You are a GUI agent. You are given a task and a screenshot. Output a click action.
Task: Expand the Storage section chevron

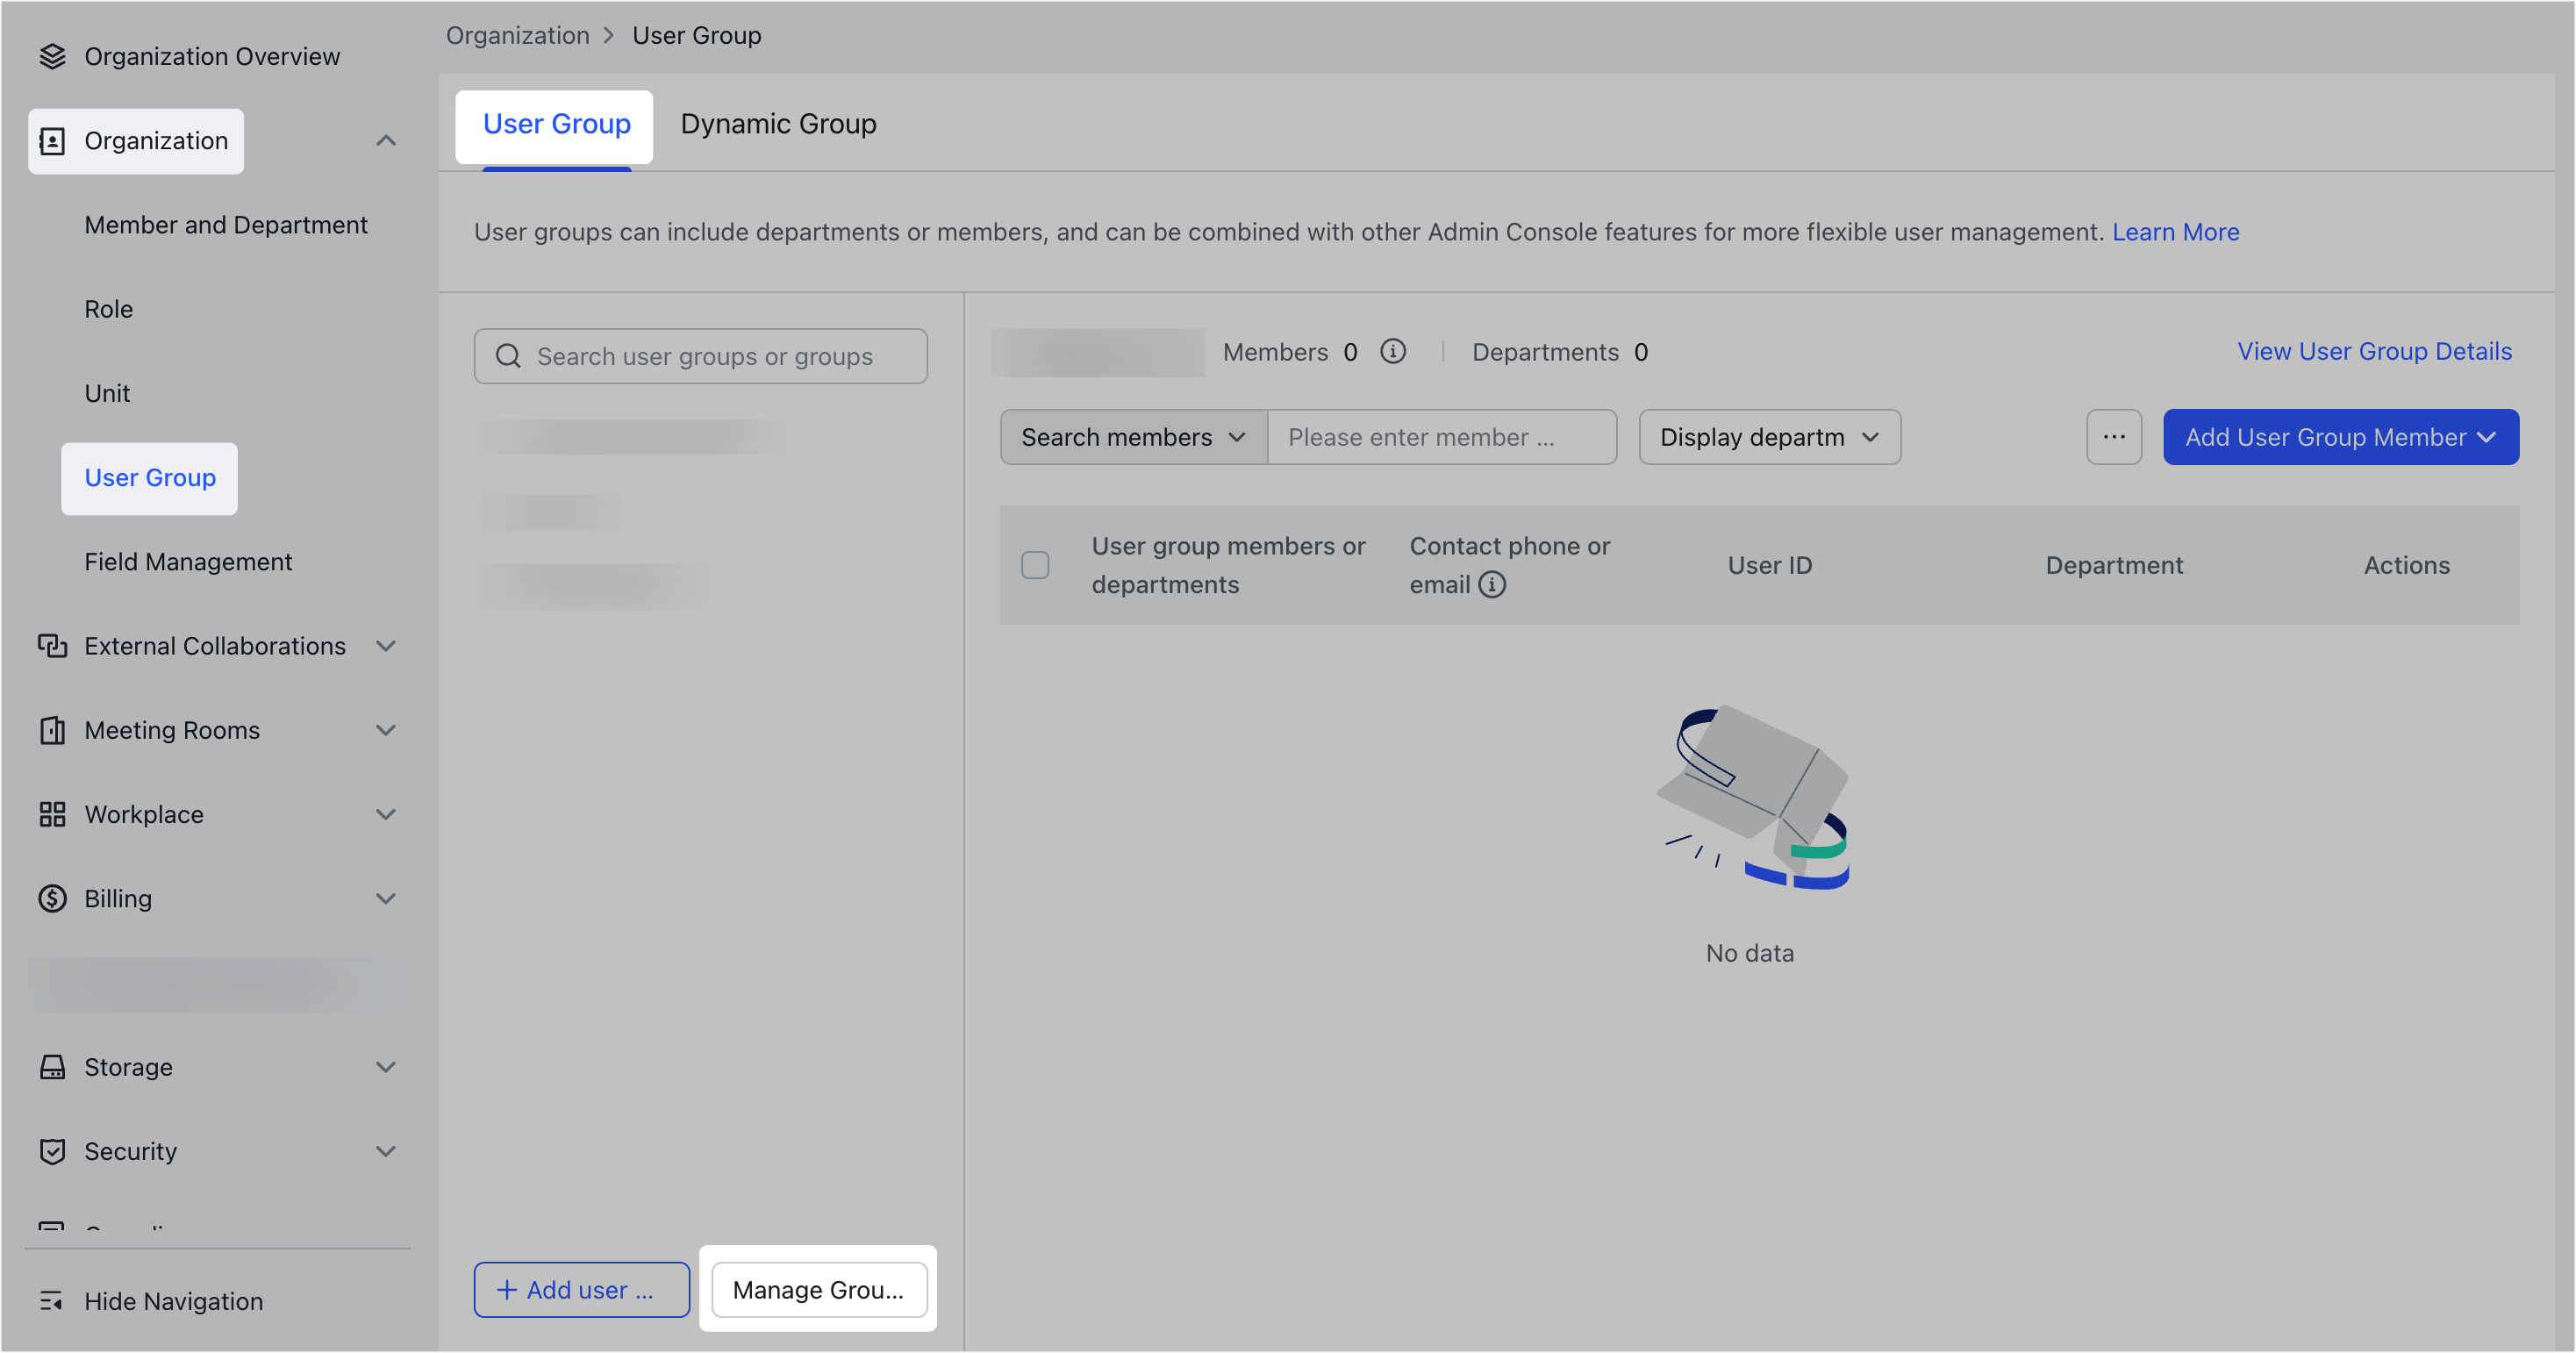(386, 1067)
